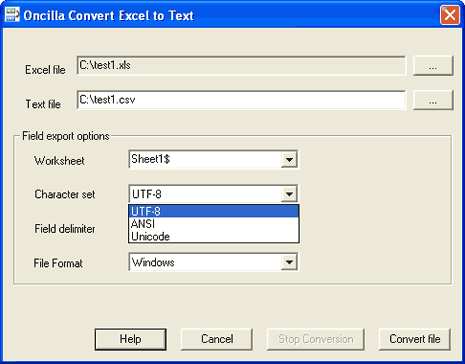Viewport: 465px width, 364px height.
Task: Click the Convert file button
Action: point(415,339)
